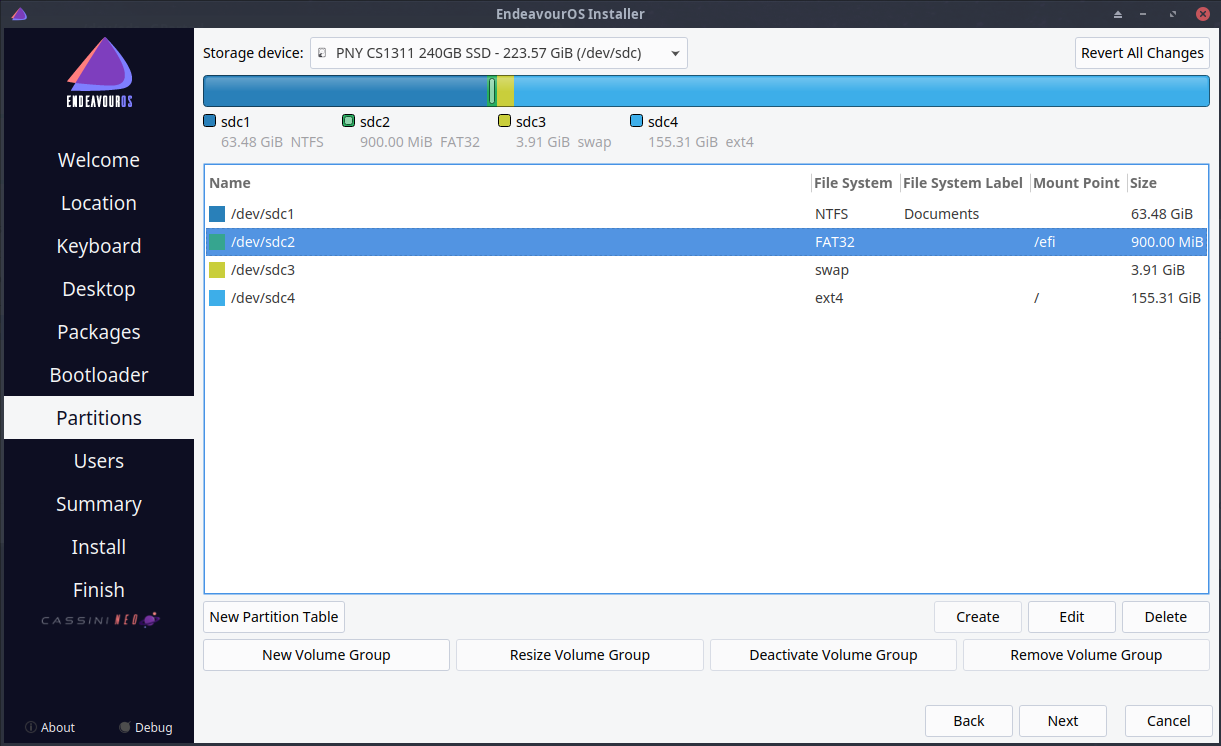Viewport: 1221px width, 746px height.
Task: Click the 'Documents' label cell
Action: pyautogui.click(x=941, y=214)
